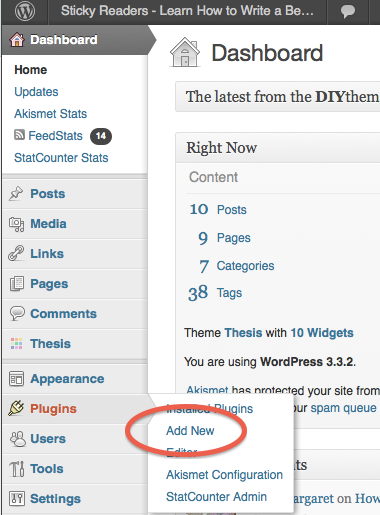Click the Comments speech bubble icon
The width and height of the screenshot is (380, 515).
[17, 313]
